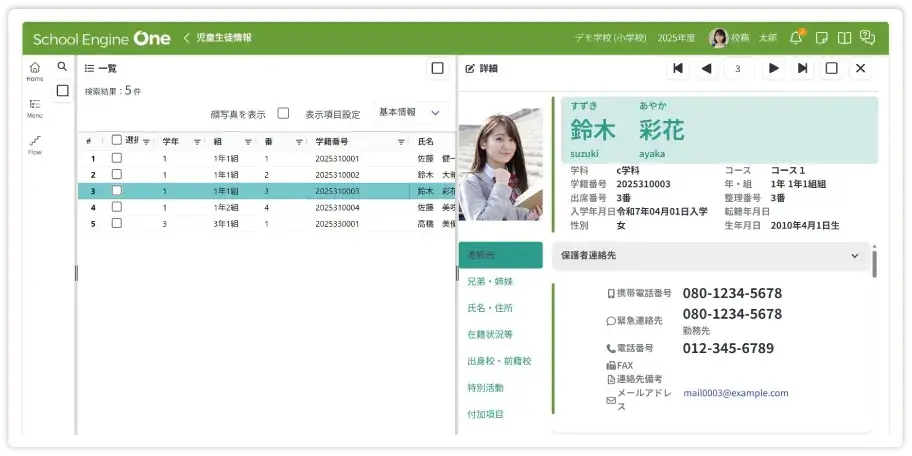Click the 詳細 edit pencil icon
The width and height of the screenshot is (912, 456).
point(470,69)
